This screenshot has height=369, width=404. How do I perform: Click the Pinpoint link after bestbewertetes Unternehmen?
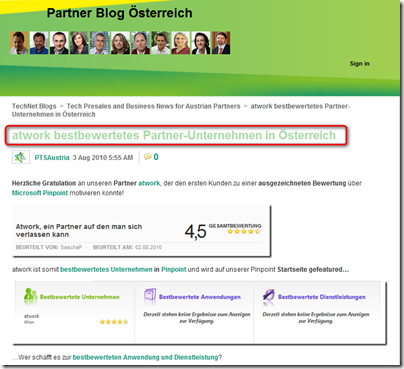(174, 269)
